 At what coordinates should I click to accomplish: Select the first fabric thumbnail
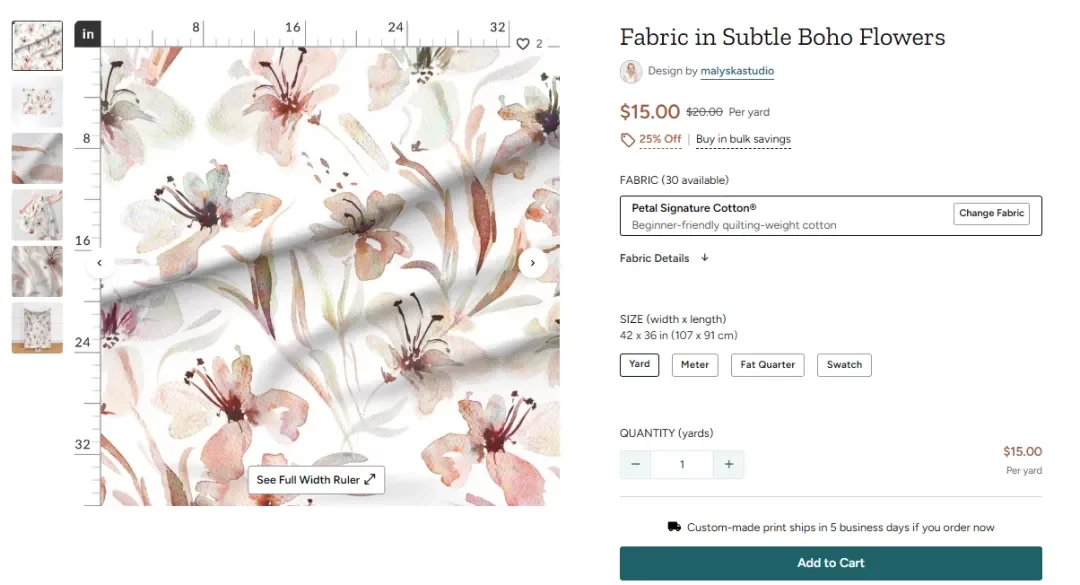click(37, 46)
